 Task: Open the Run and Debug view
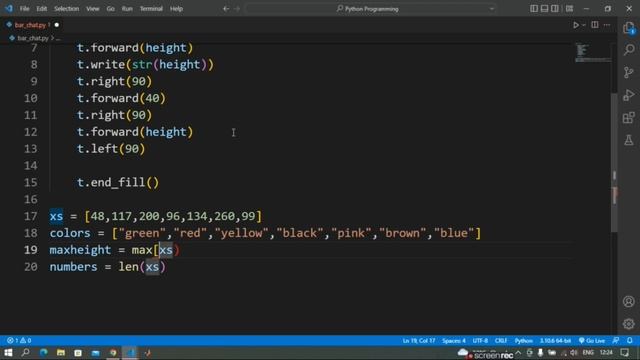pyautogui.click(x=629, y=95)
